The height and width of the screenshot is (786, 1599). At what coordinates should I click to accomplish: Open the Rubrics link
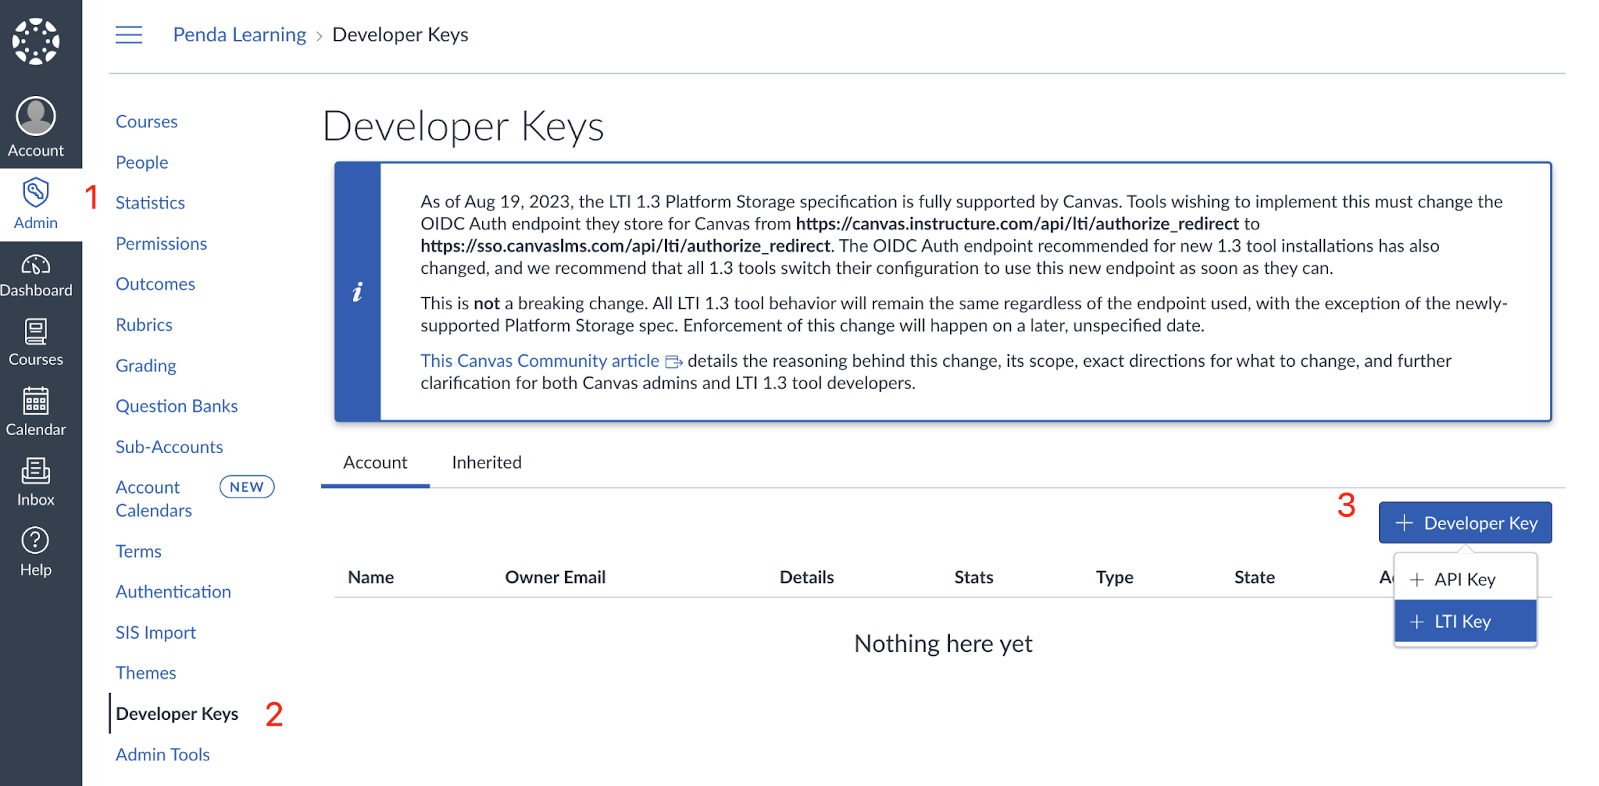tap(144, 325)
